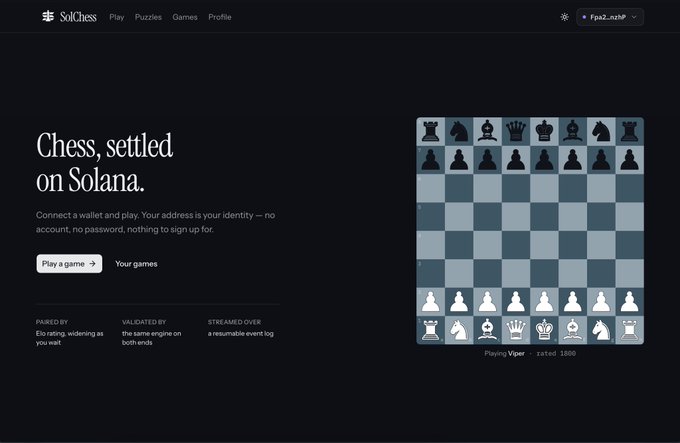Expand the Fpa2…nzhP wallet dropdown
Viewport: 680px width, 443px height.
pyautogui.click(x=610, y=17)
